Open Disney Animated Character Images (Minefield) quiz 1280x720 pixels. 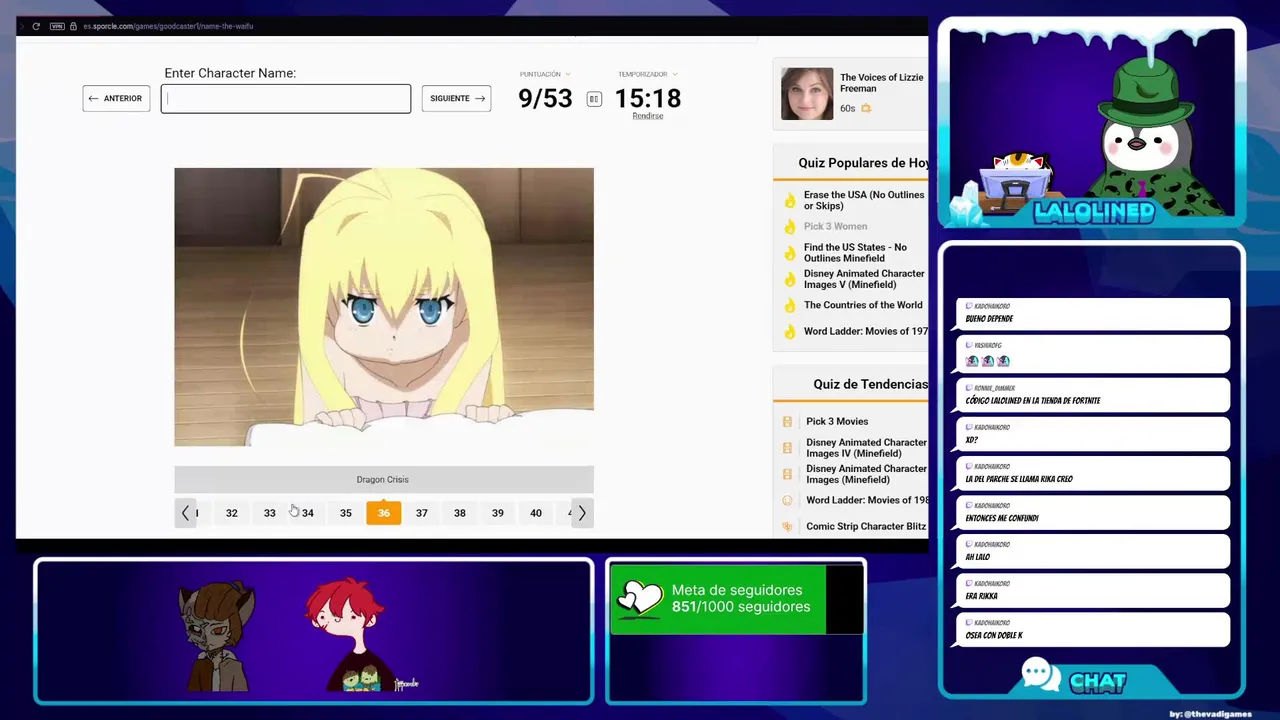coord(866,473)
